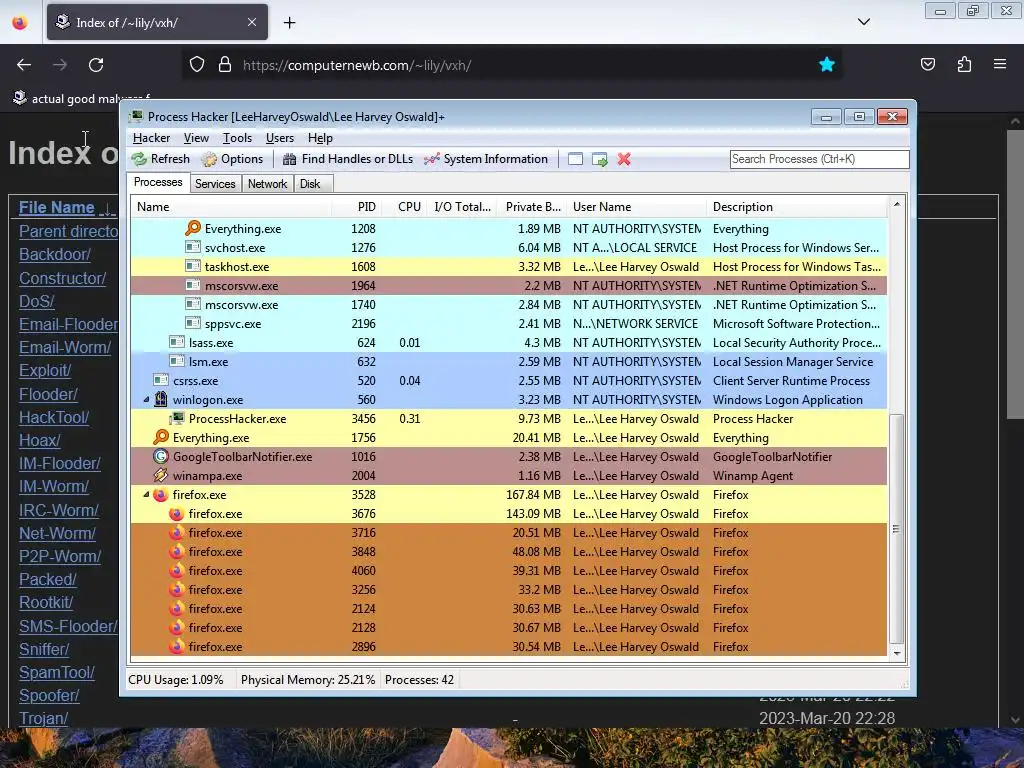Select the sppsvc.exe process row

click(x=509, y=324)
